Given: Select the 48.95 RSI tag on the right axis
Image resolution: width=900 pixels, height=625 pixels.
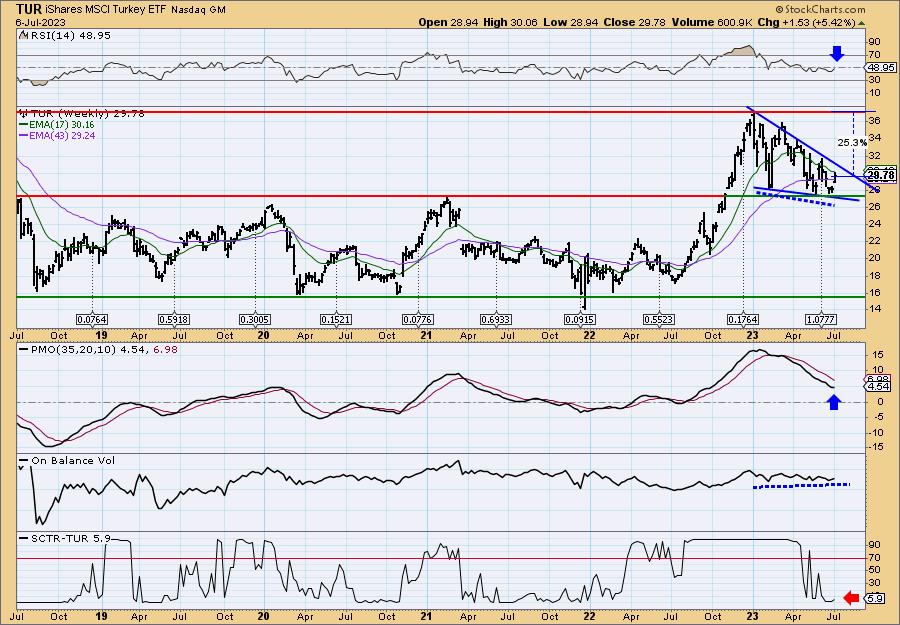Looking at the screenshot, I should [880, 68].
